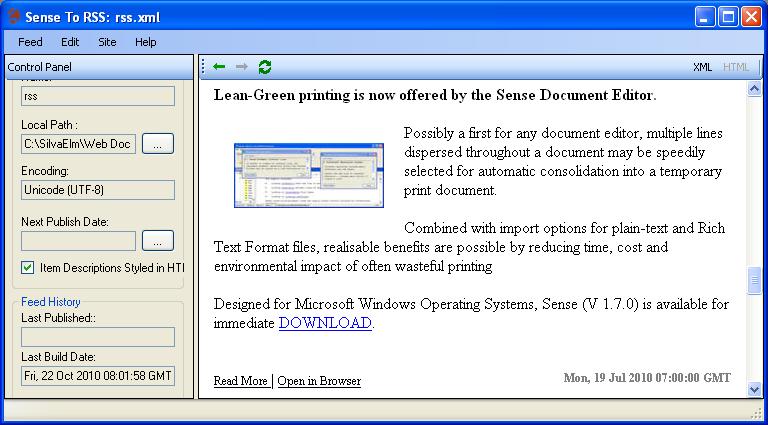The image size is (768, 425).
Task: Click the Mon, 19 Jul 2010 date text
Action: pyautogui.click(x=647, y=378)
